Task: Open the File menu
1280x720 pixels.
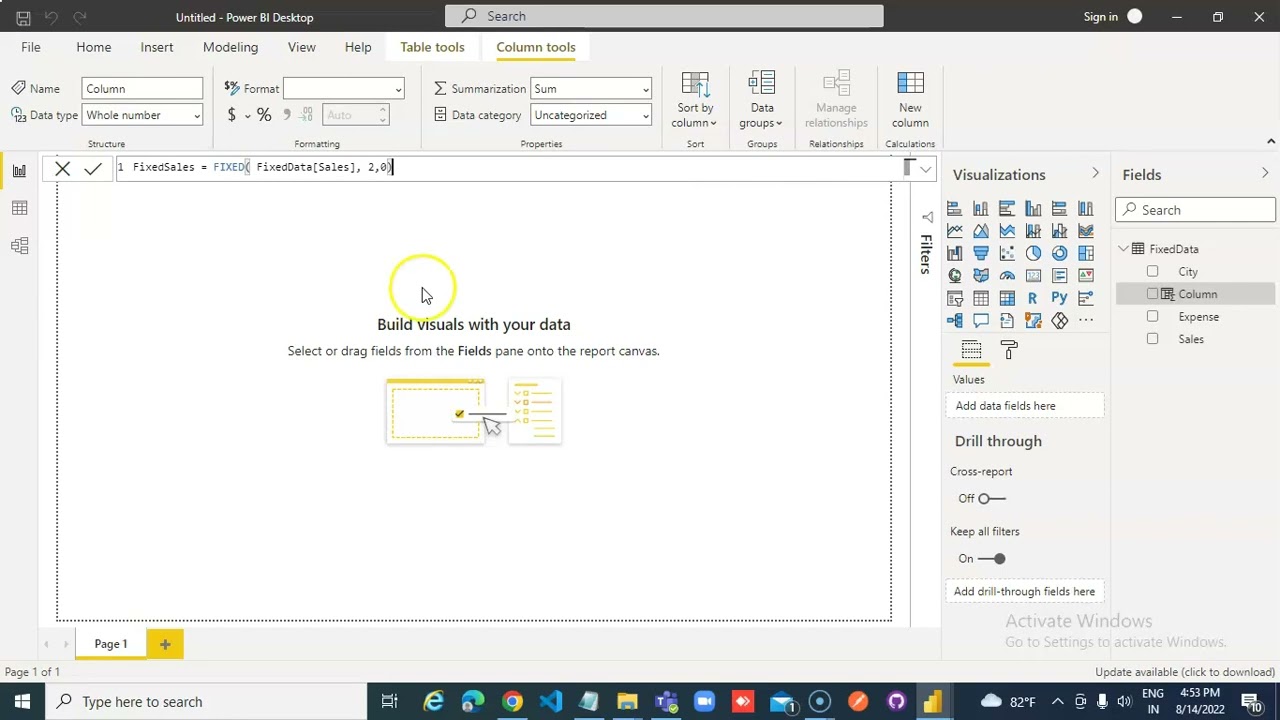Action: (31, 47)
